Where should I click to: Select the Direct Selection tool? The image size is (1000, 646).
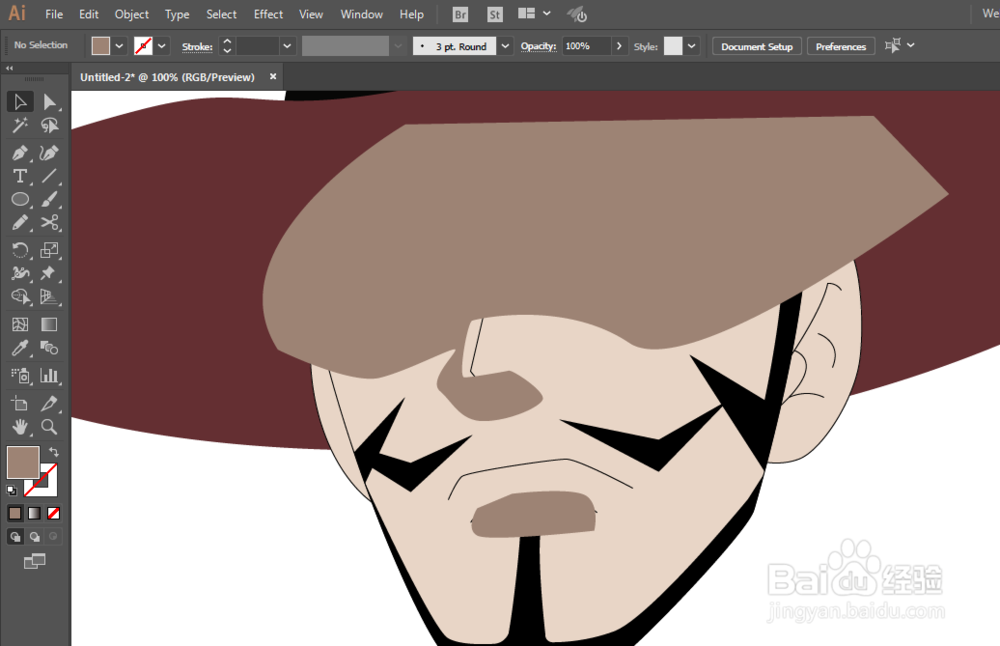point(49,102)
